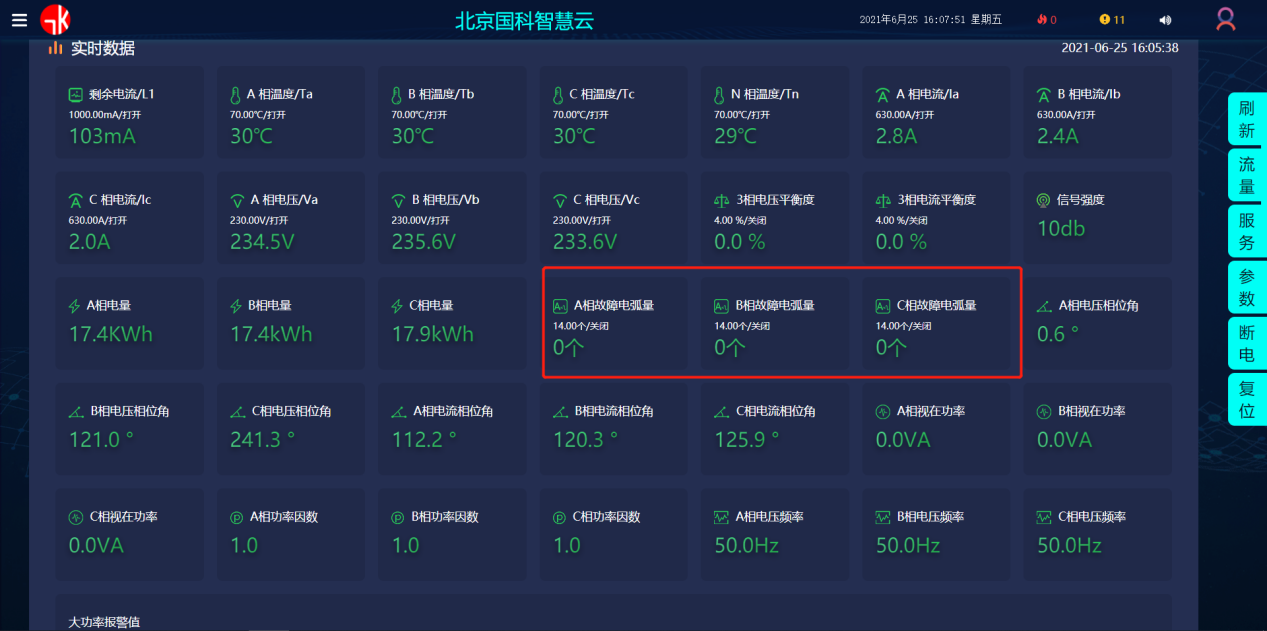Screen dimensions: 1267x631
Task: Click the A相温度 thermometer icon
Action: [x=236, y=95]
